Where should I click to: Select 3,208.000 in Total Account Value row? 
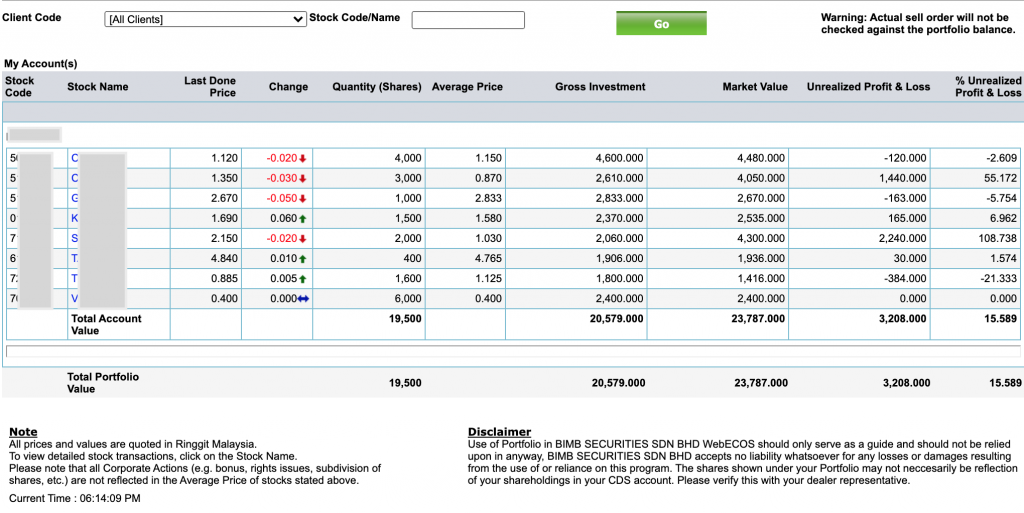click(902, 319)
